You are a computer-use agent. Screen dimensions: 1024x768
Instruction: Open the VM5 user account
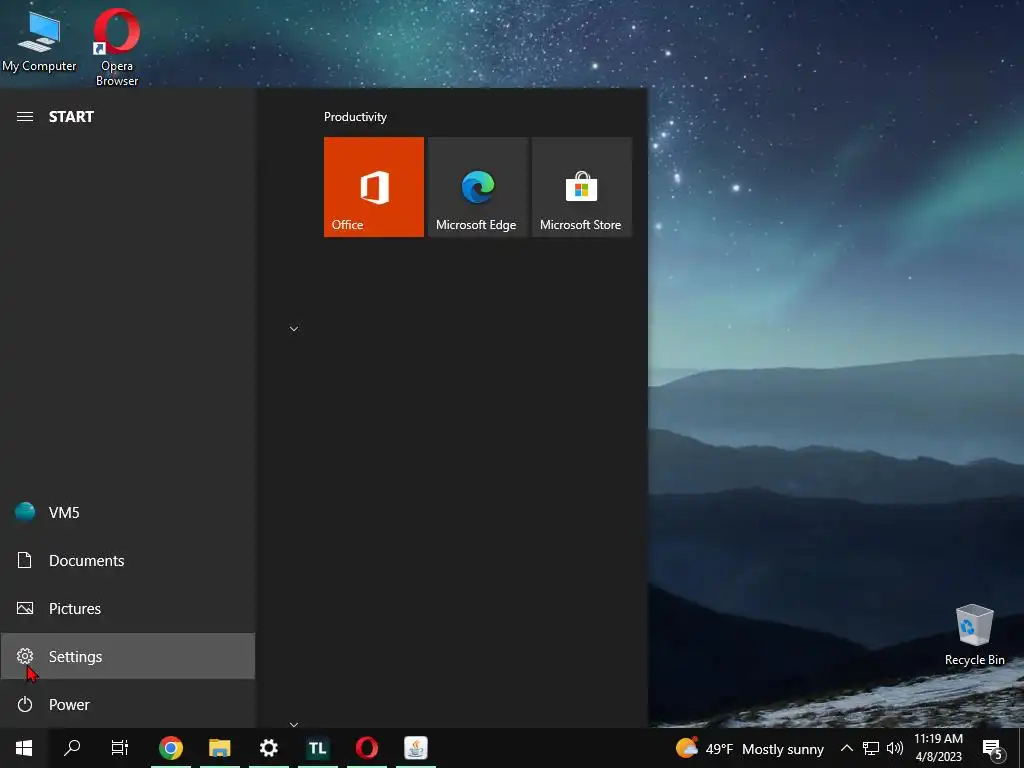pos(128,513)
